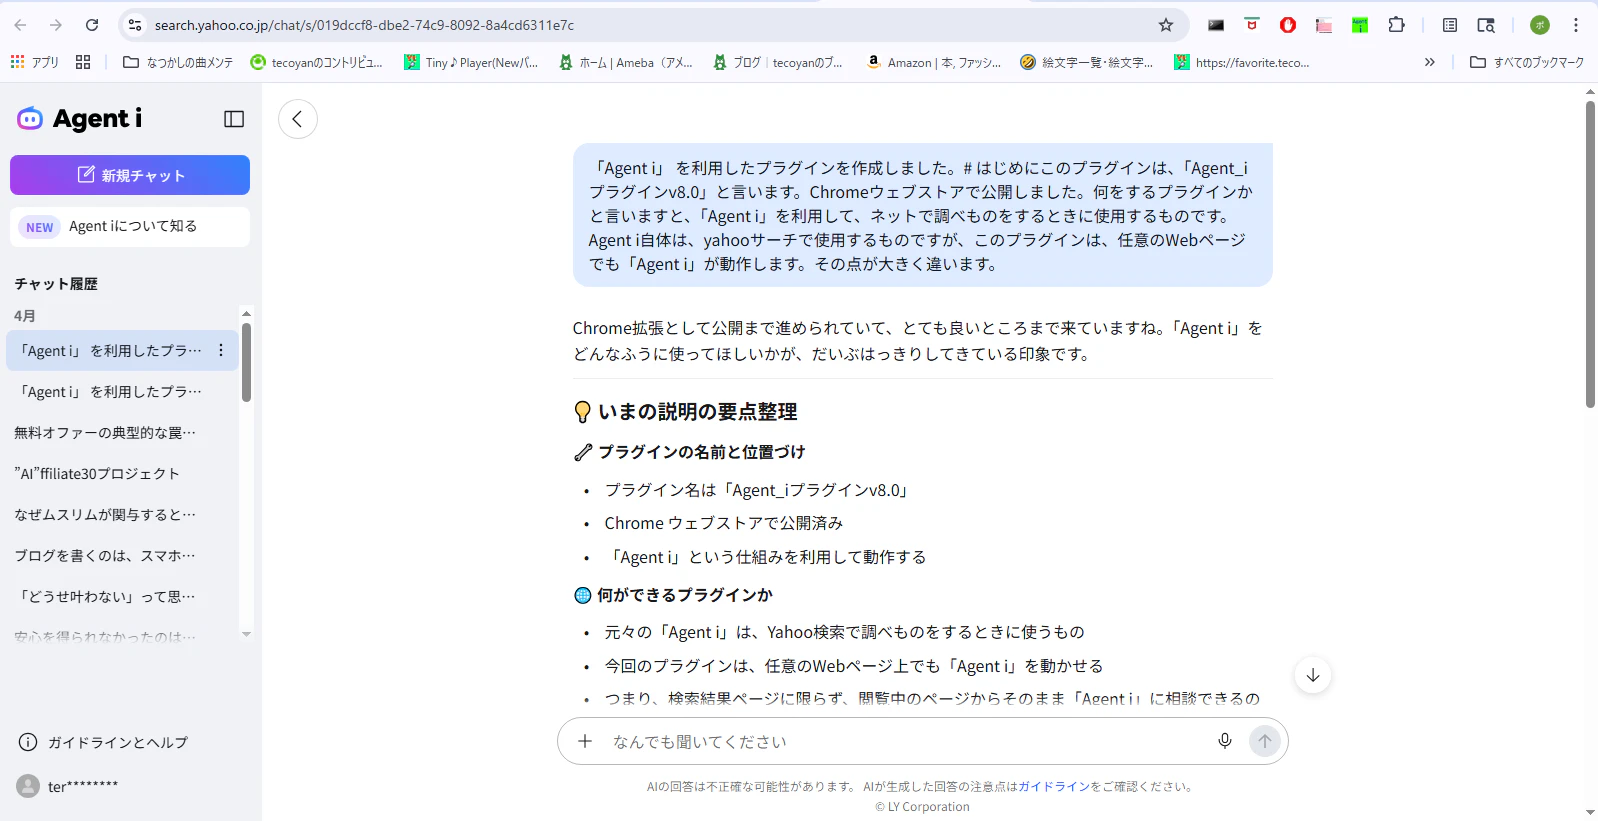Open the pink window extension icon
1598x821 pixels.
click(x=1324, y=25)
